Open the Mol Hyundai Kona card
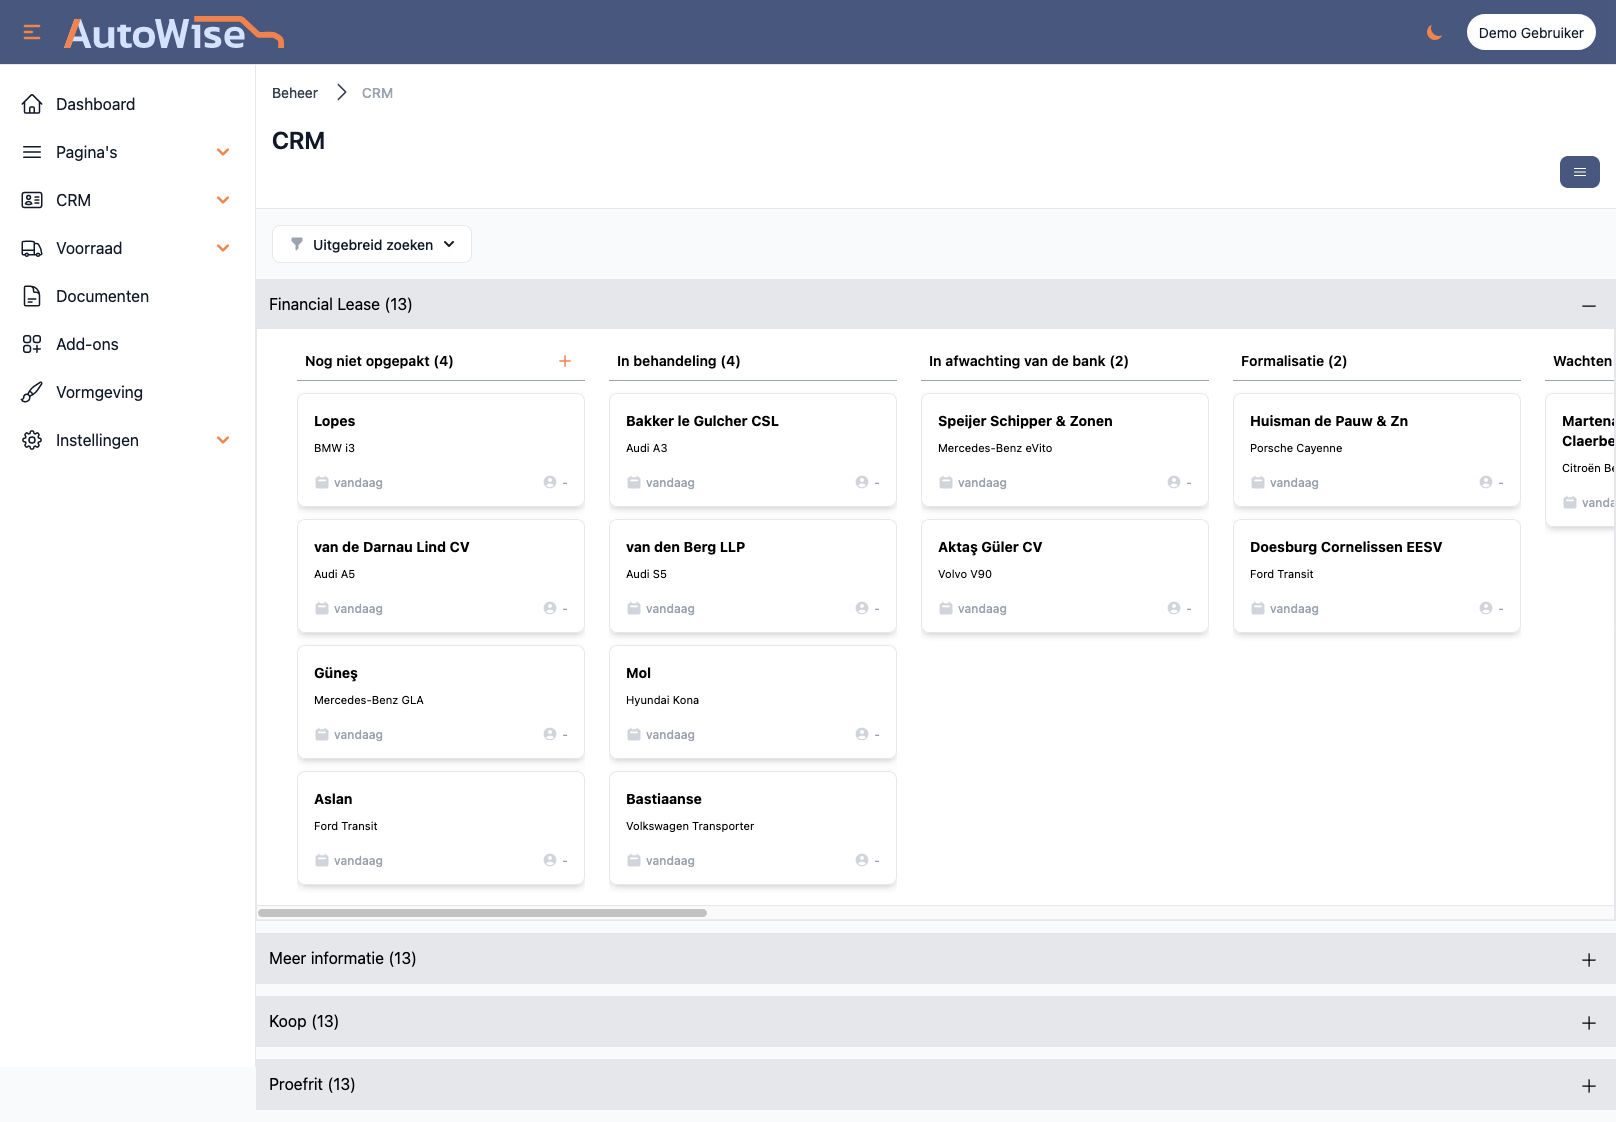Screen dimensions: 1616x1122 click(x=753, y=702)
